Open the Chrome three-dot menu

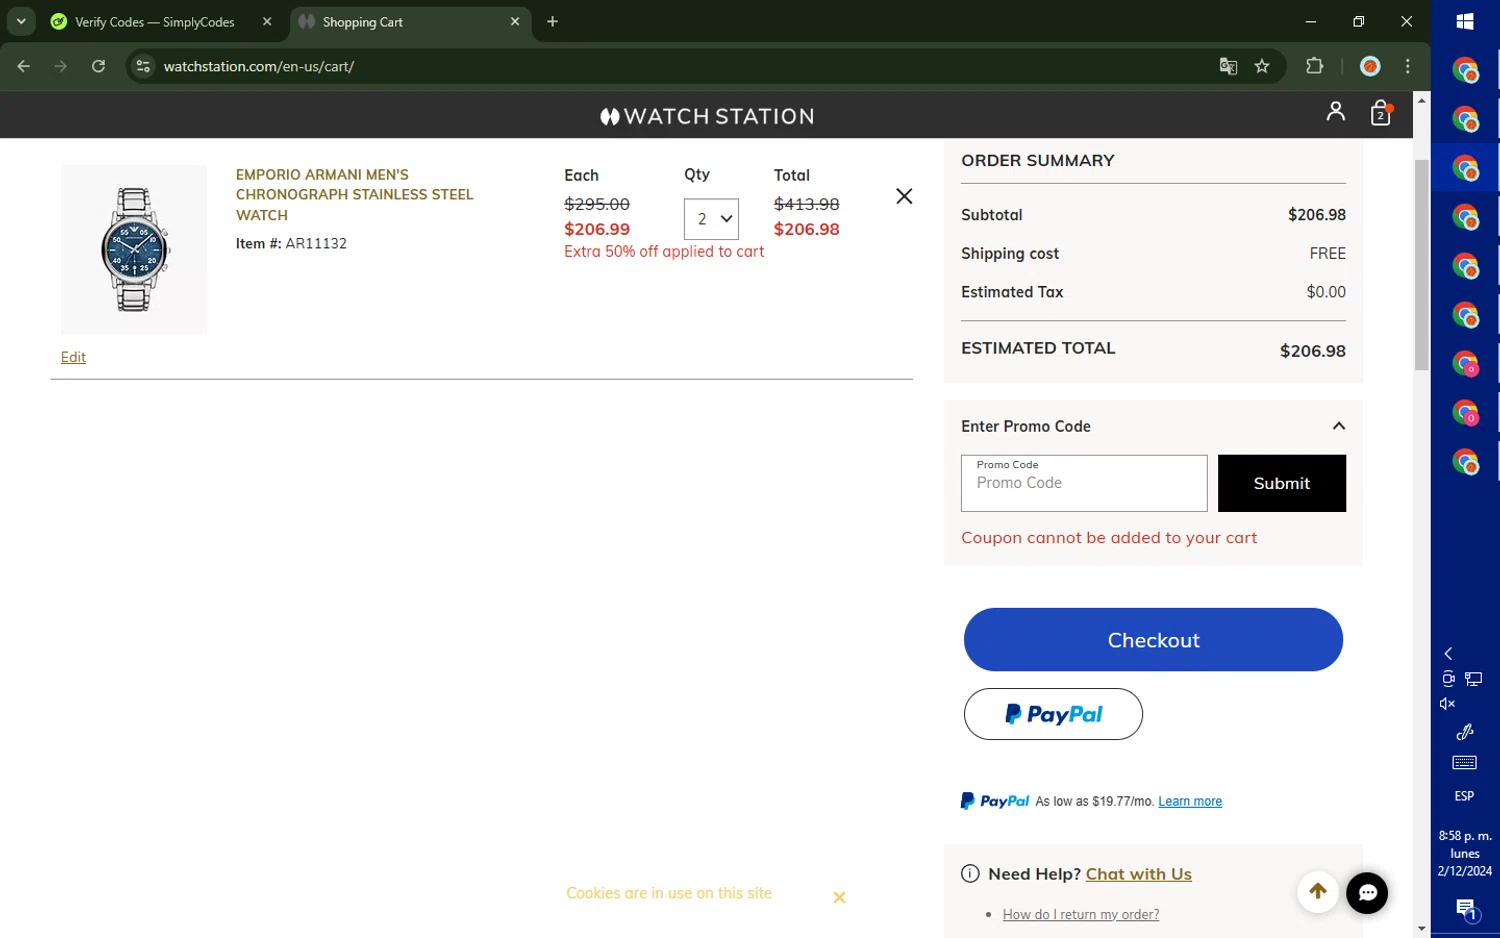(1408, 66)
